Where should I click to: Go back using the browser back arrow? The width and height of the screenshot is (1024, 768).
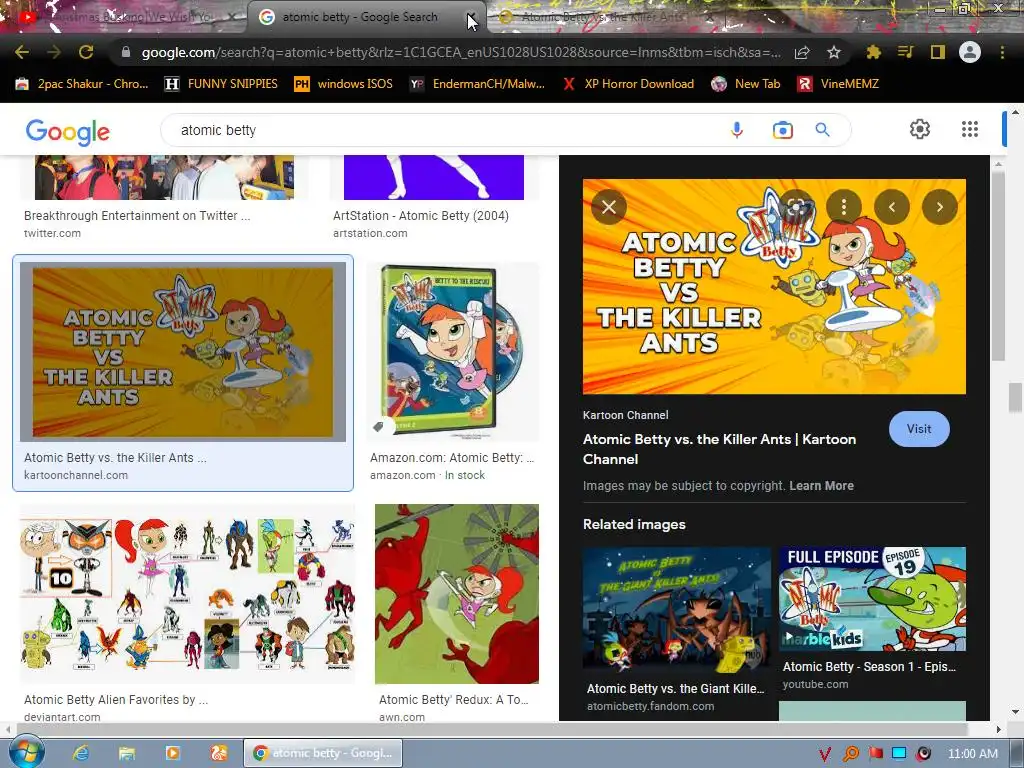click(22, 52)
